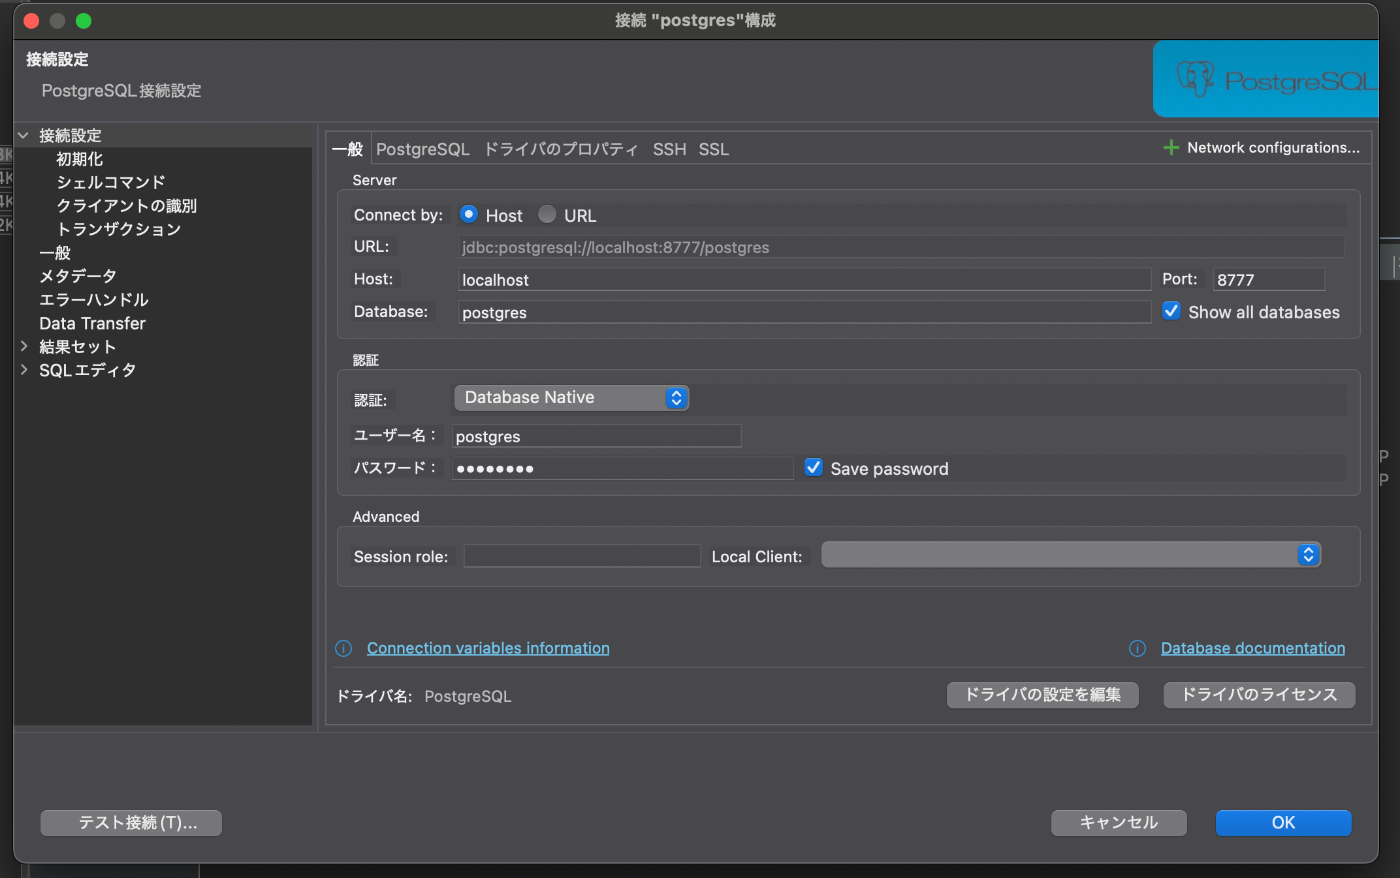The height and width of the screenshot is (878, 1400).
Task: Select トランザクション in the tree
Action: (119, 229)
